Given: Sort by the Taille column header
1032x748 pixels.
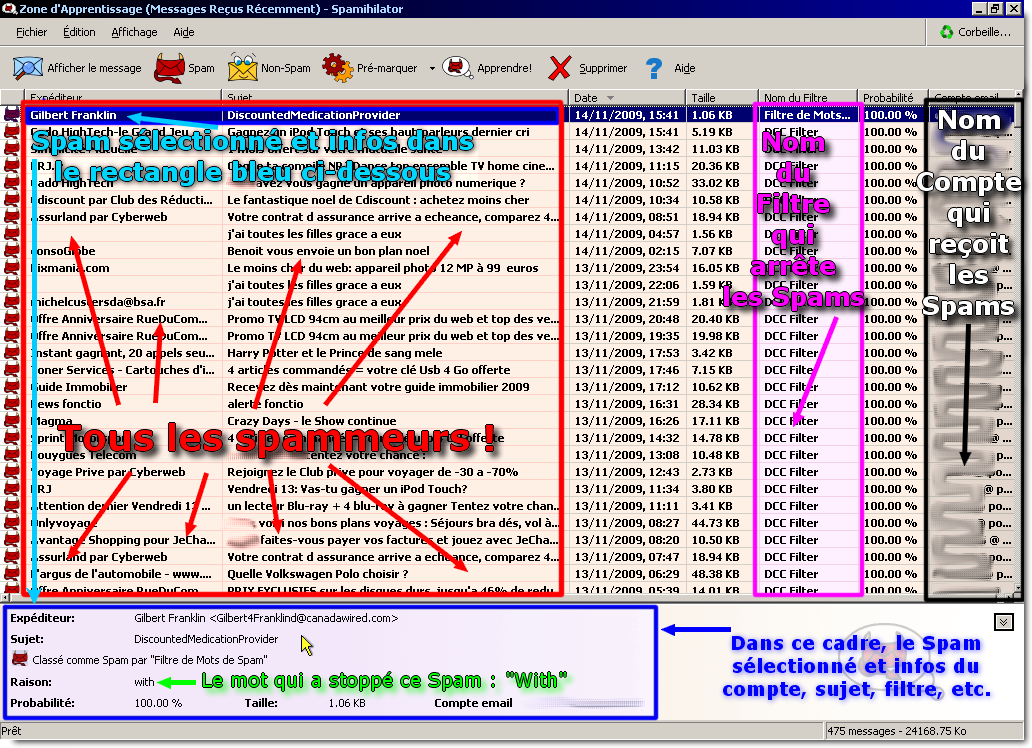Looking at the screenshot, I should click(721, 97).
